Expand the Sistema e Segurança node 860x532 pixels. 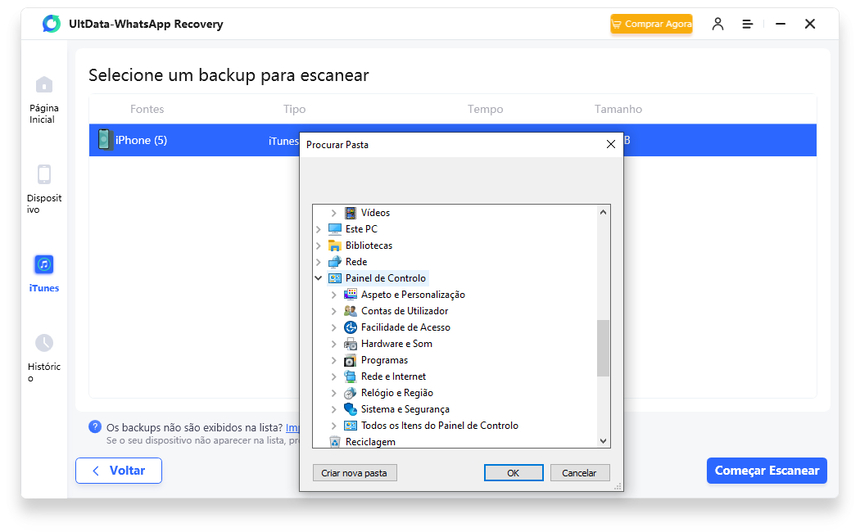click(x=333, y=409)
